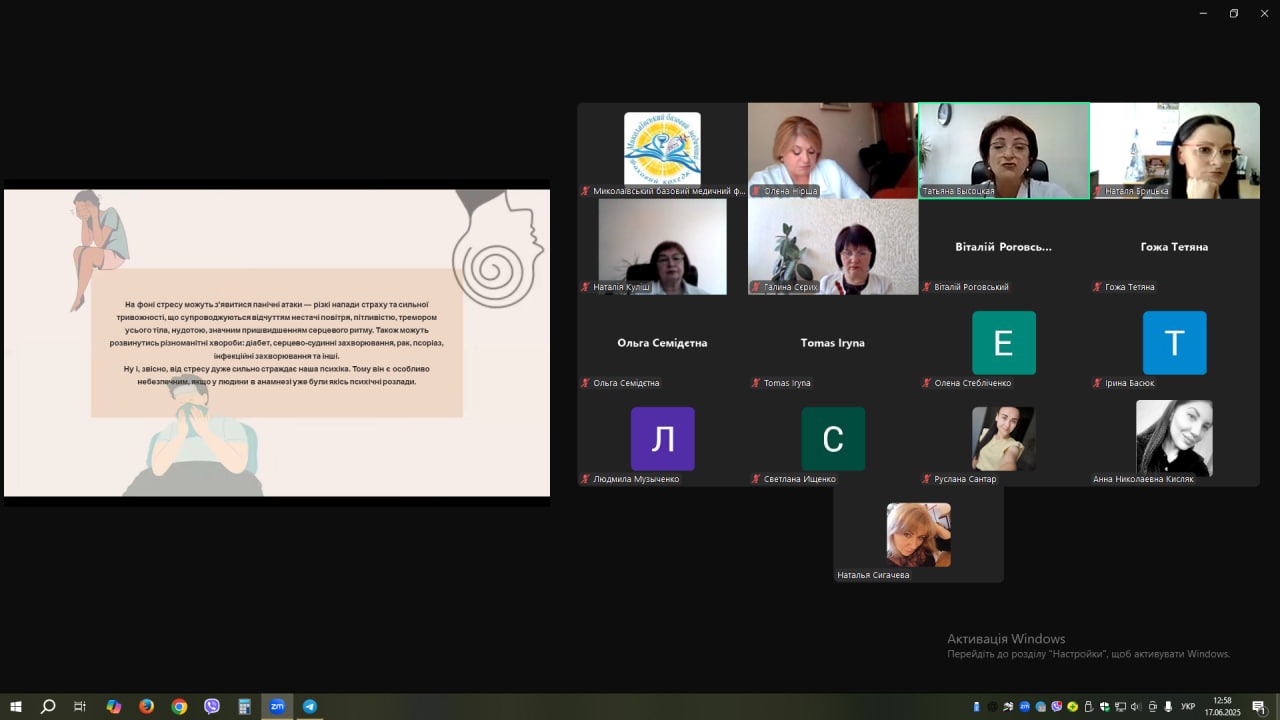Viewport: 1280px width, 720px height.
Task: Select Татьяна Высоцкая's video tile
Action: click(1003, 150)
